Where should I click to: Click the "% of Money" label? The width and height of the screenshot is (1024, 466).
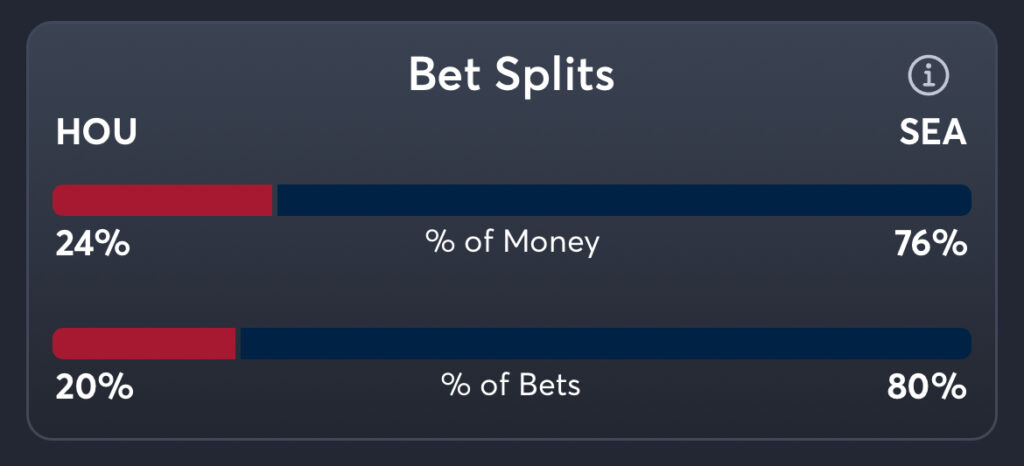click(512, 242)
